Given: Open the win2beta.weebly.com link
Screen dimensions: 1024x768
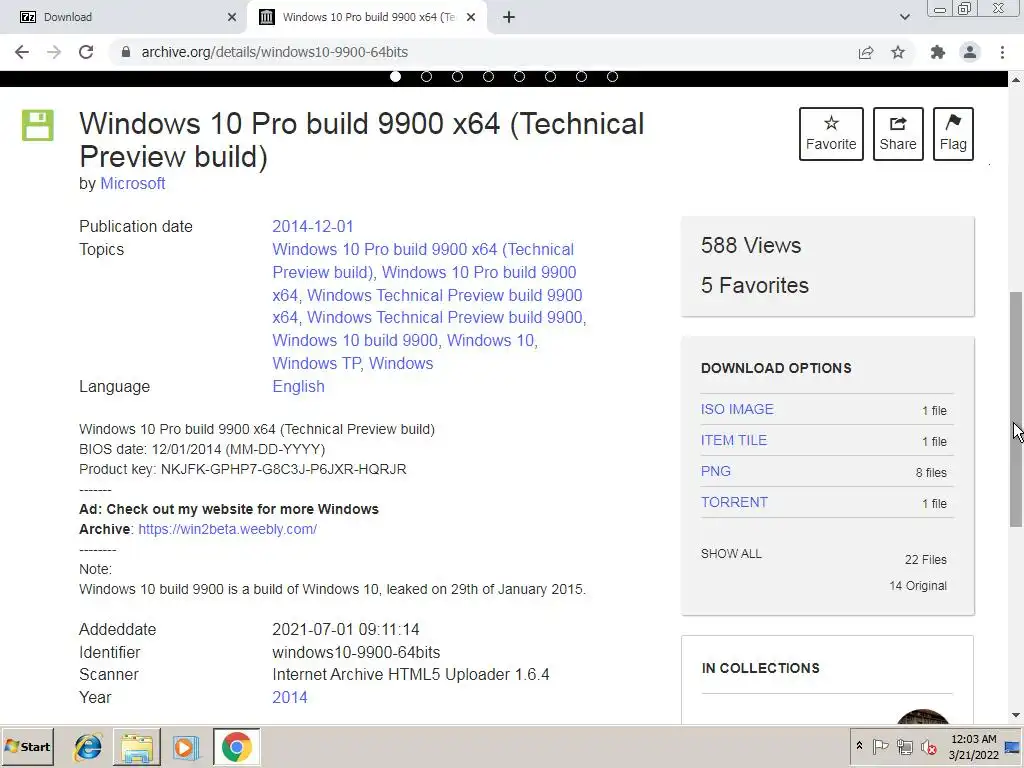Looking at the screenshot, I should (227, 529).
